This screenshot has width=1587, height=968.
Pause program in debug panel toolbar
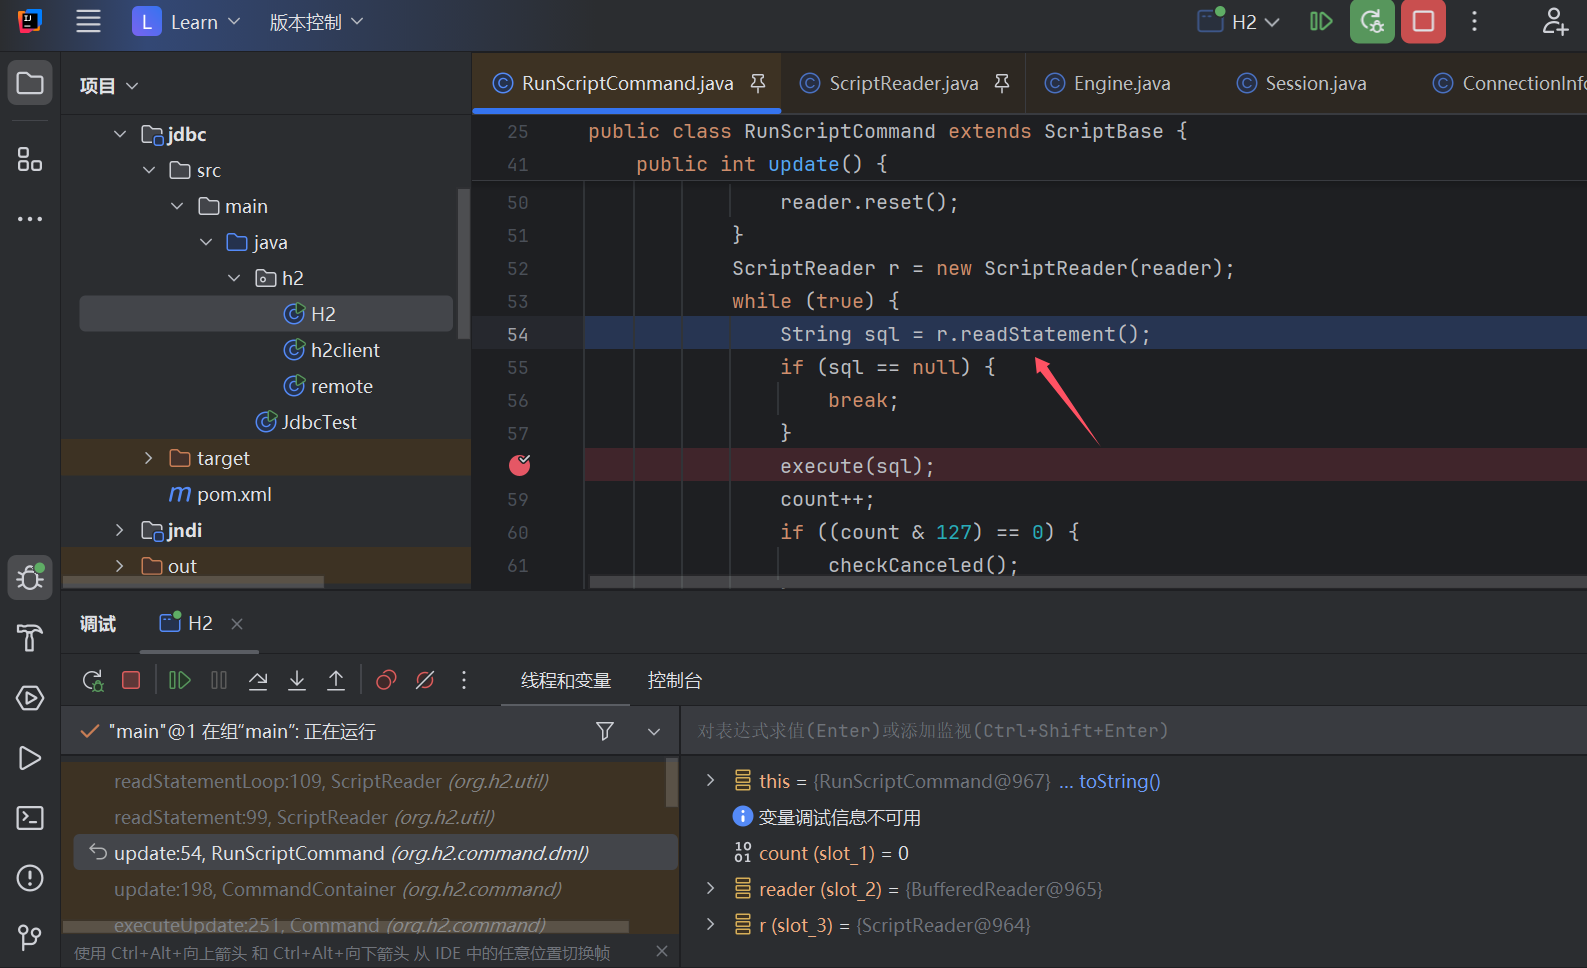219,680
